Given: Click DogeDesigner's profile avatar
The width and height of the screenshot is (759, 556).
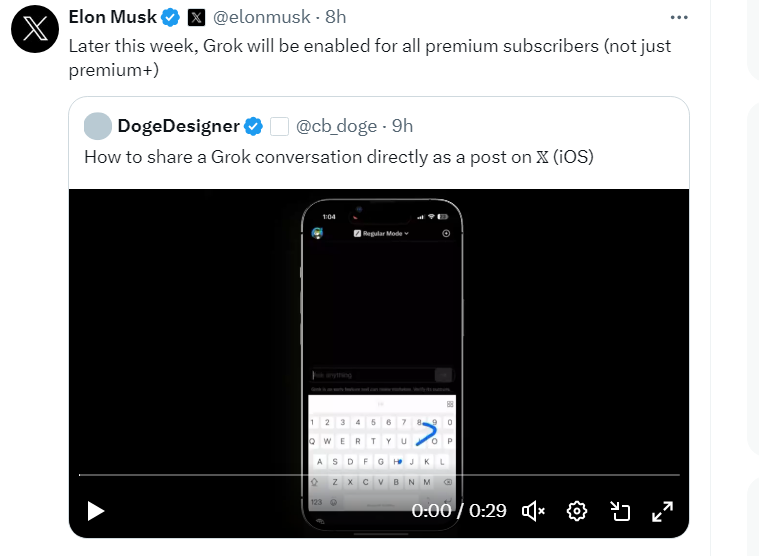Looking at the screenshot, I should click(x=98, y=126).
